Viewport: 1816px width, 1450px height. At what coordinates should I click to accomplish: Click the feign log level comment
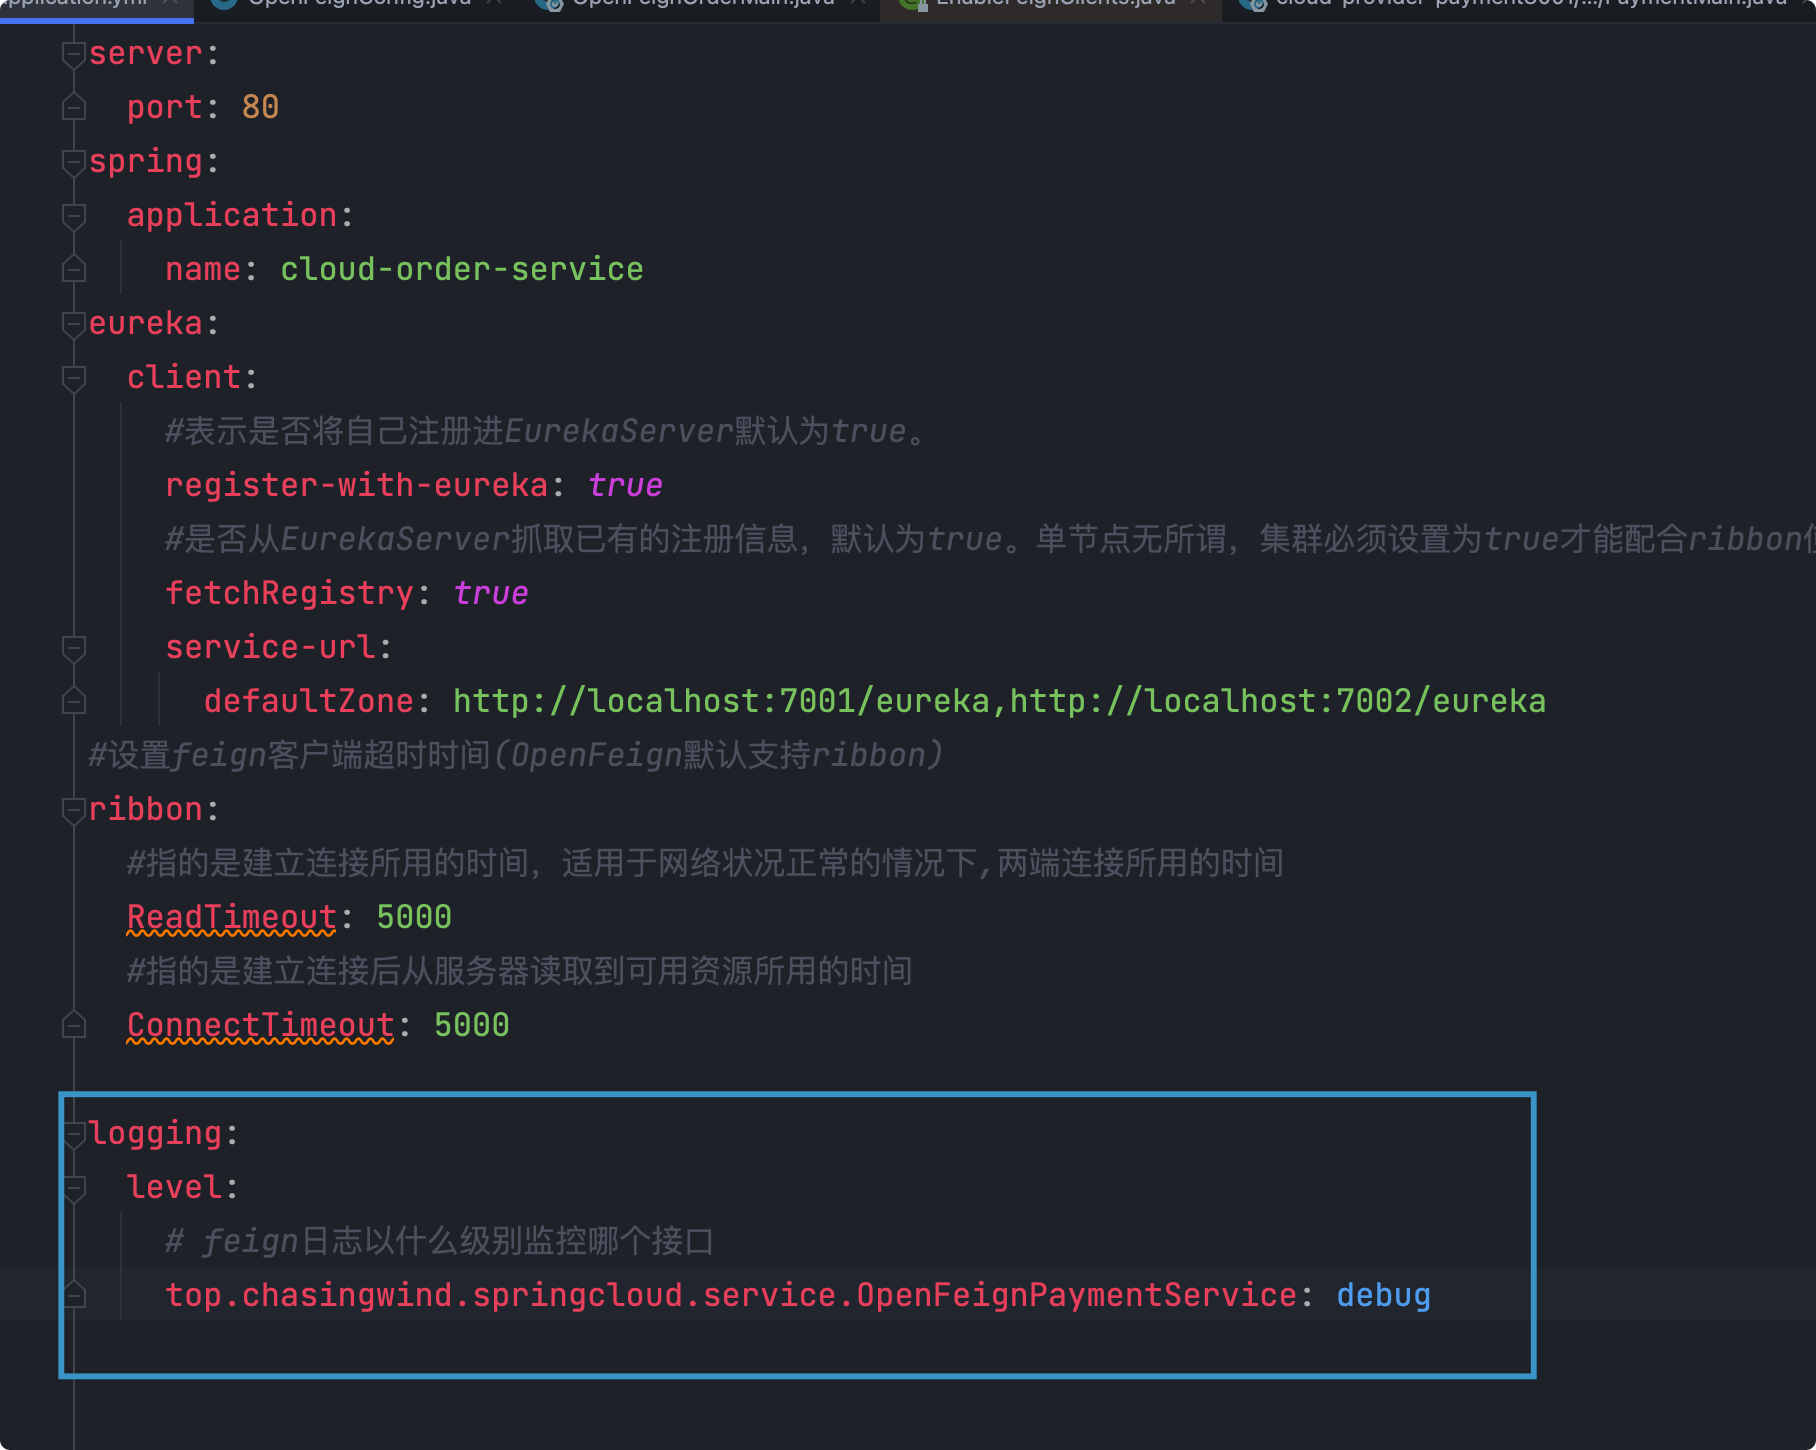coord(440,1242)
